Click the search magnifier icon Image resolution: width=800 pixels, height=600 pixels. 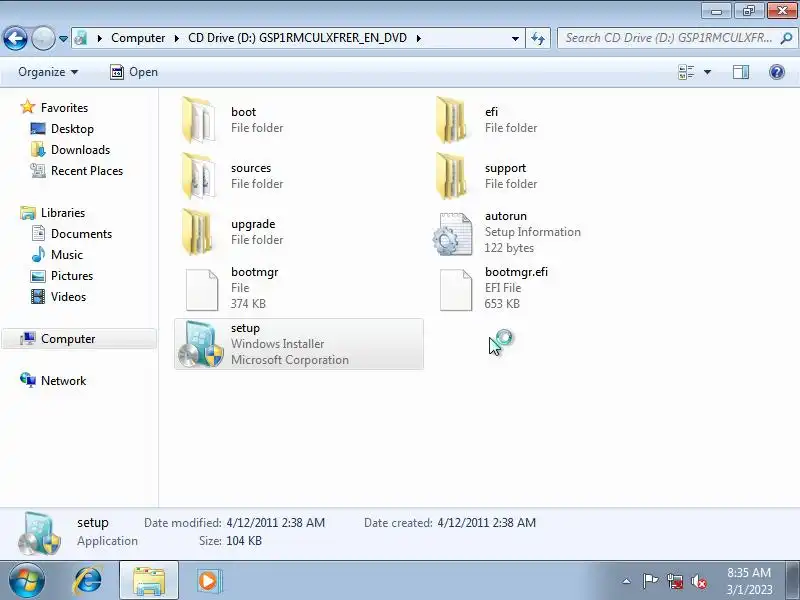786,38
